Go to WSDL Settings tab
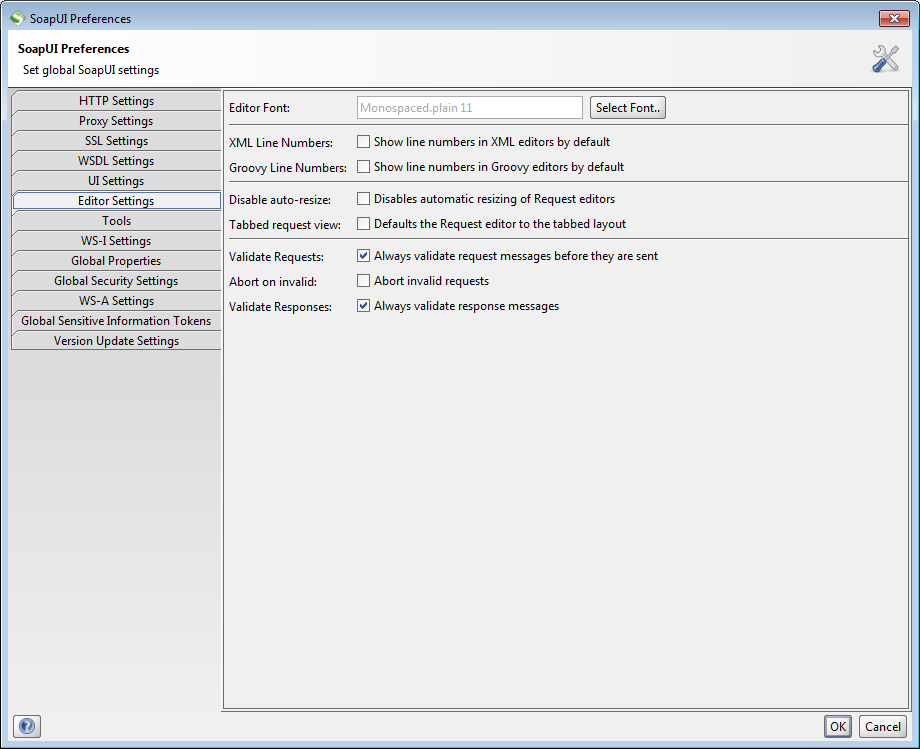Viewport: 920px width, 749px height. 116,161
